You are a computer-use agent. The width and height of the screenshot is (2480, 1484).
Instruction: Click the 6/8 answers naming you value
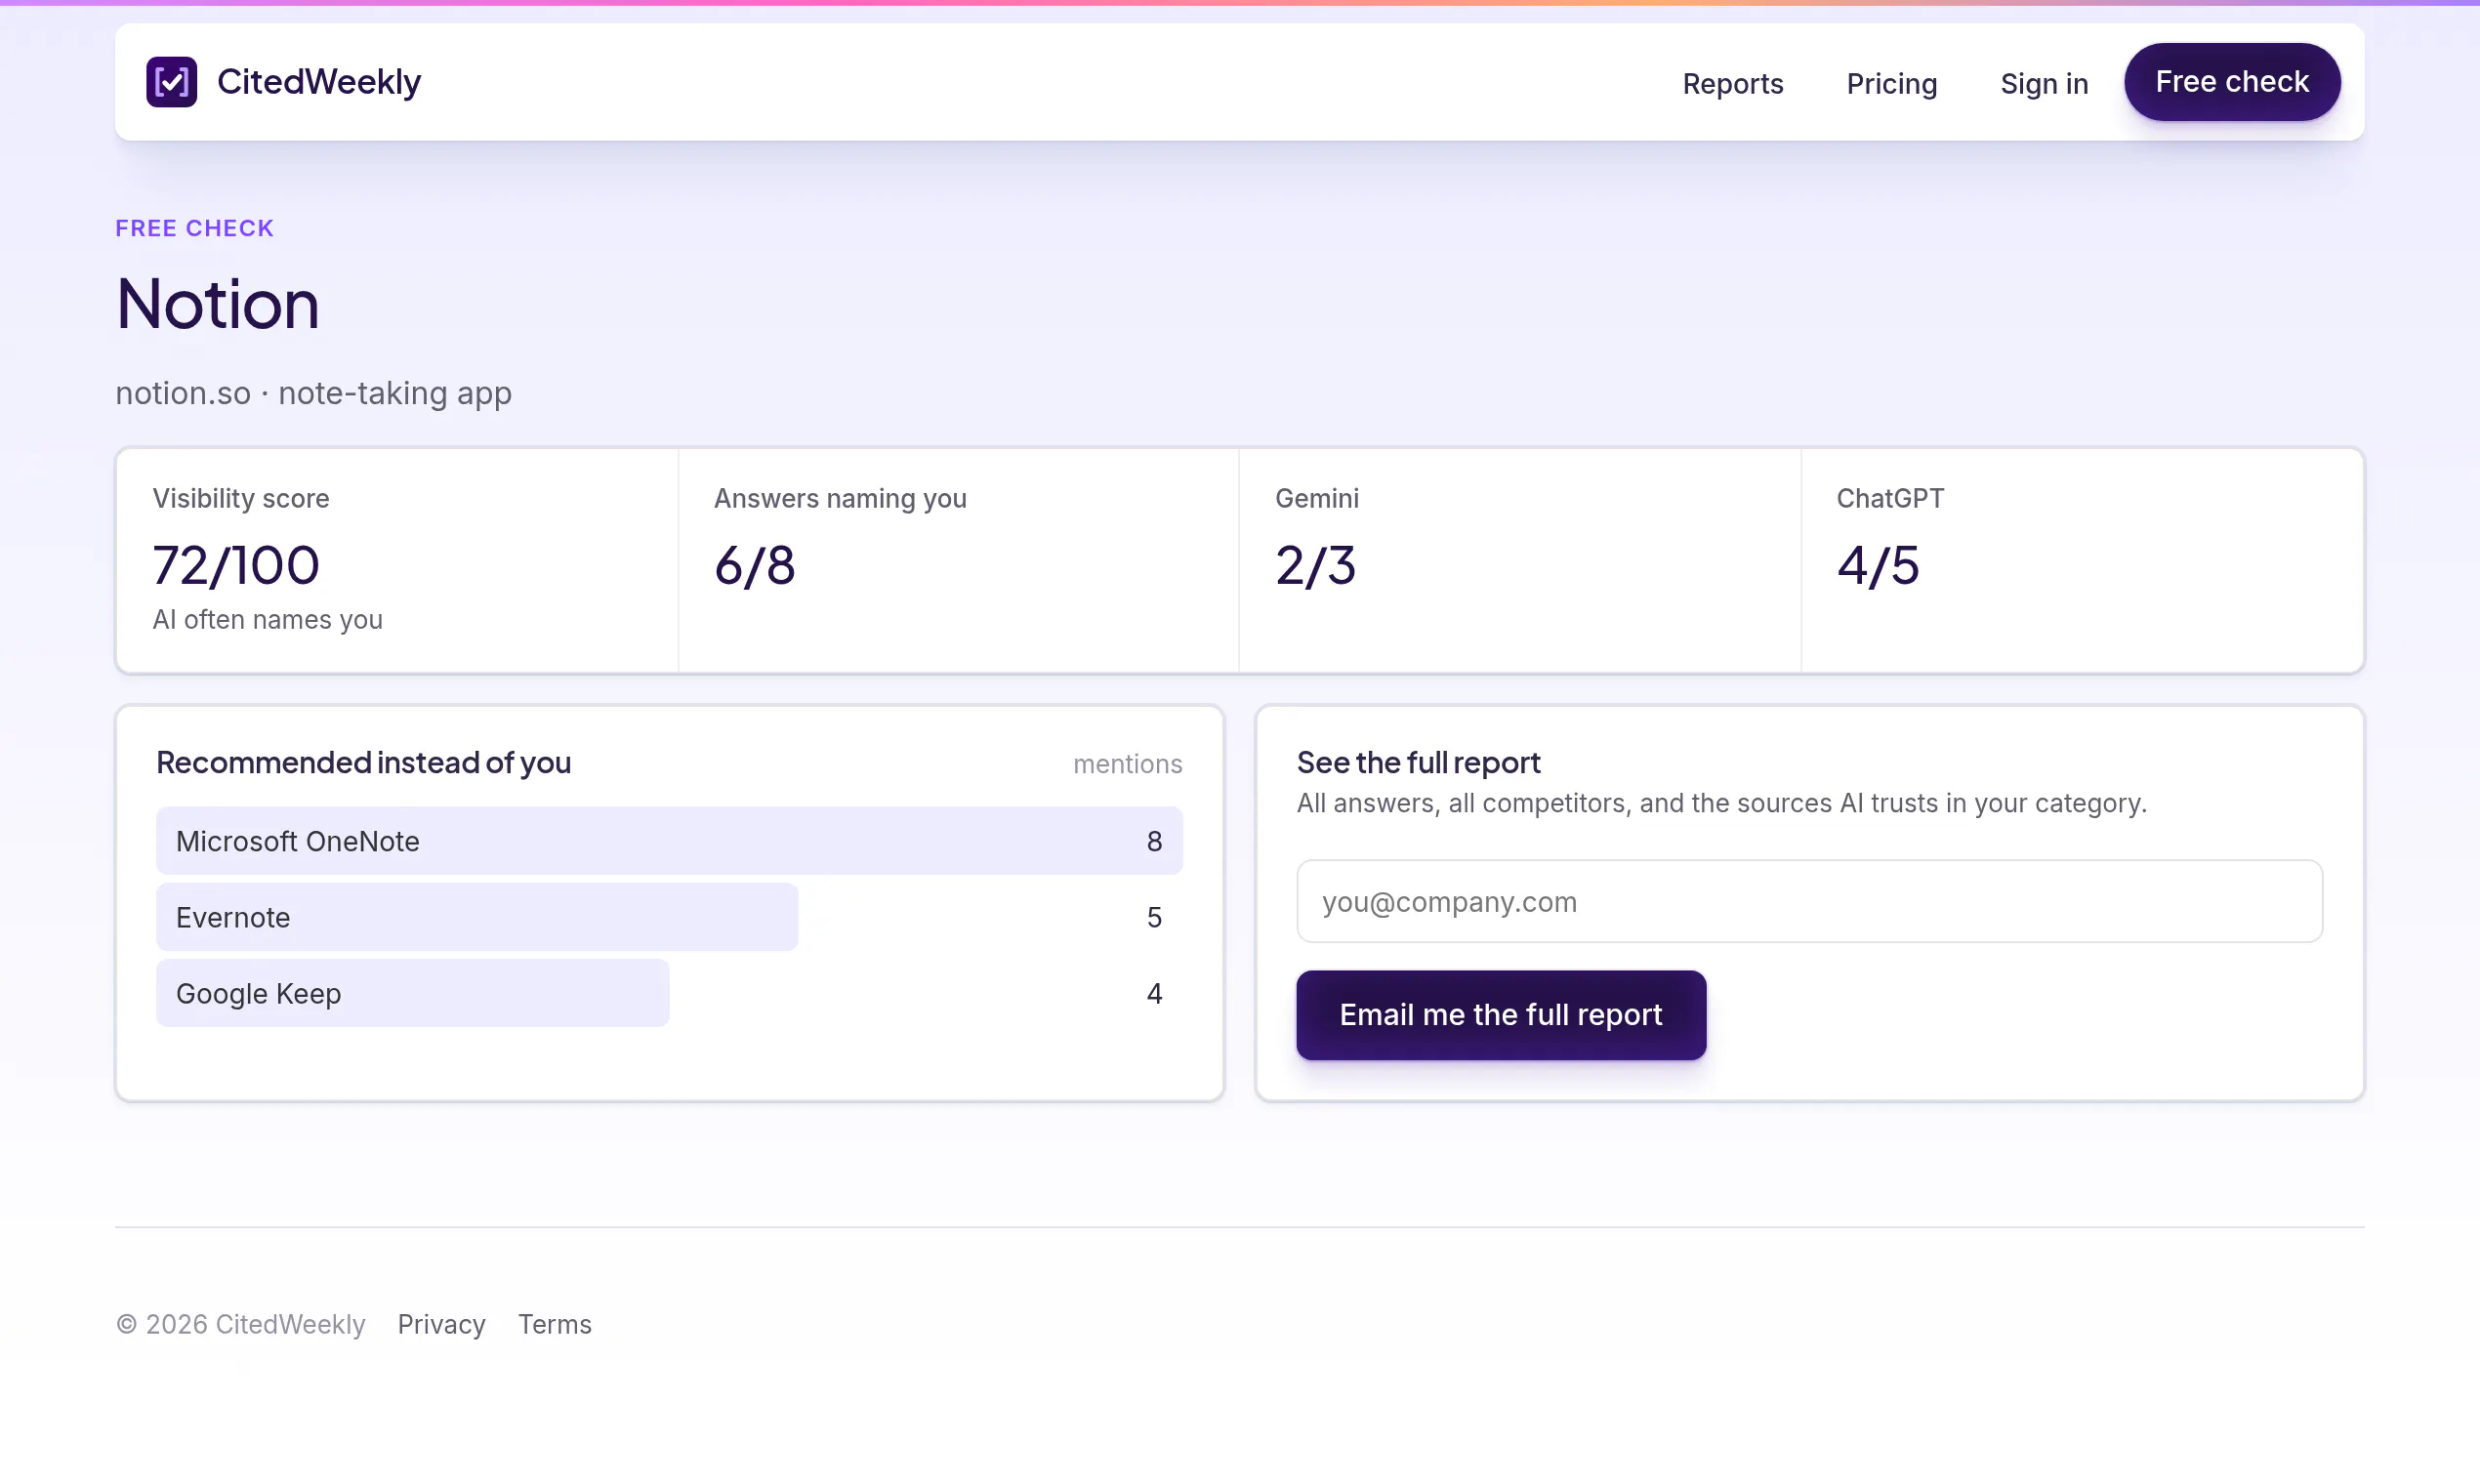click(754, 565)
